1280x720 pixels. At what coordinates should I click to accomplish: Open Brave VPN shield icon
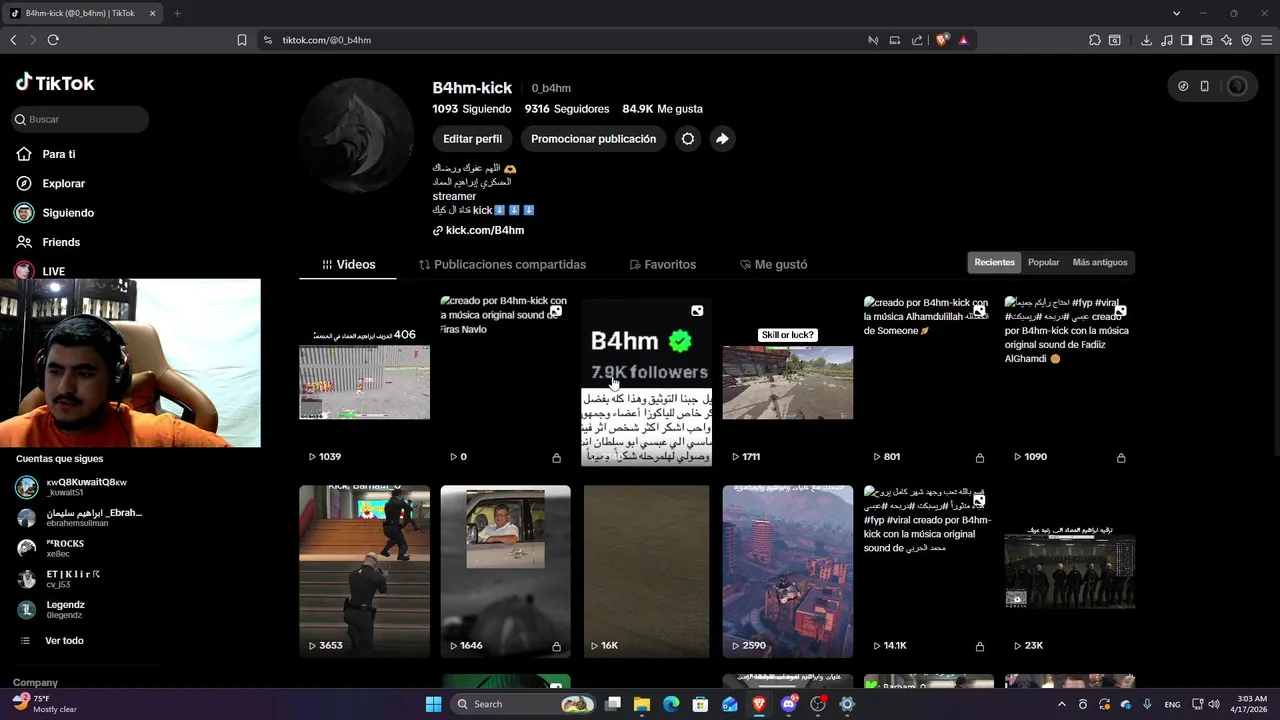pos(1246,40)
